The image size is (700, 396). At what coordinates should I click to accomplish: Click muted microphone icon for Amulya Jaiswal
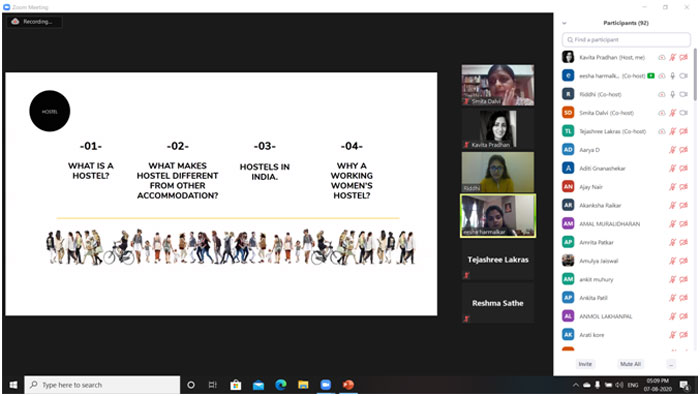[673, 261]
